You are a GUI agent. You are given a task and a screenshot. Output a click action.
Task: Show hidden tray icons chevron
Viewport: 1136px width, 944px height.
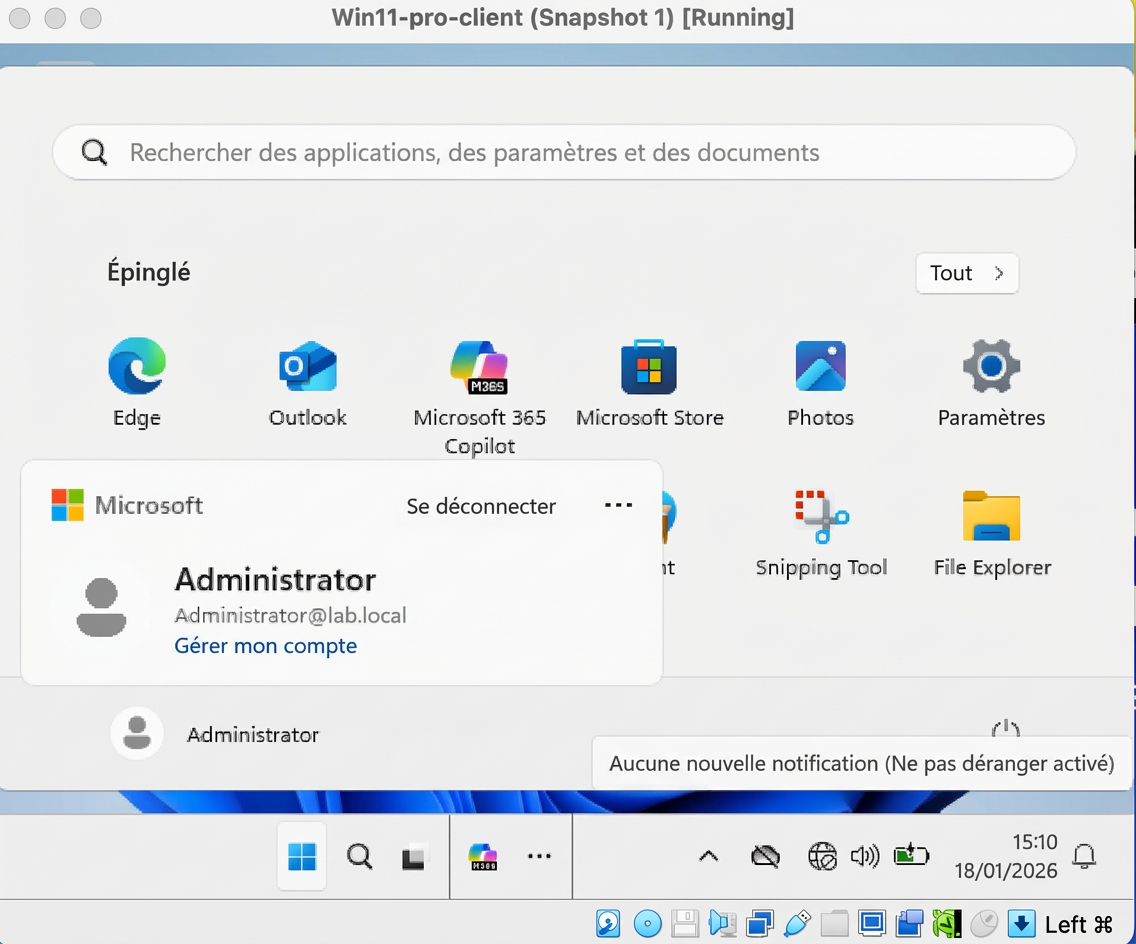[708, 856]
